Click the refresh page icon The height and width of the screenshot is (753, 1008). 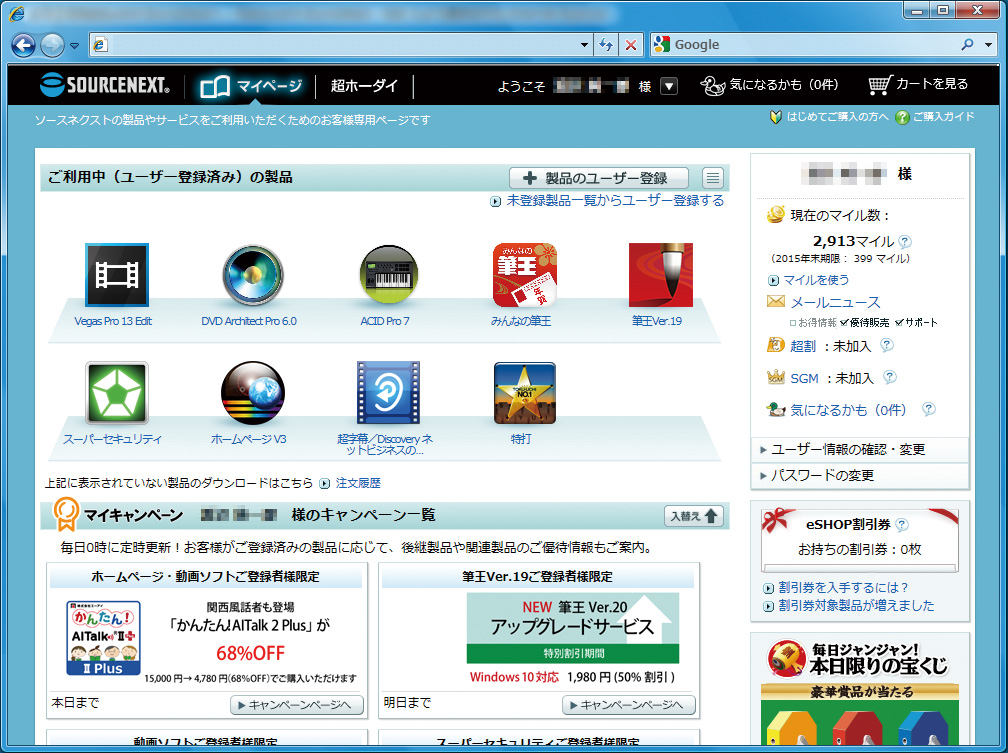tap(605, 44)
